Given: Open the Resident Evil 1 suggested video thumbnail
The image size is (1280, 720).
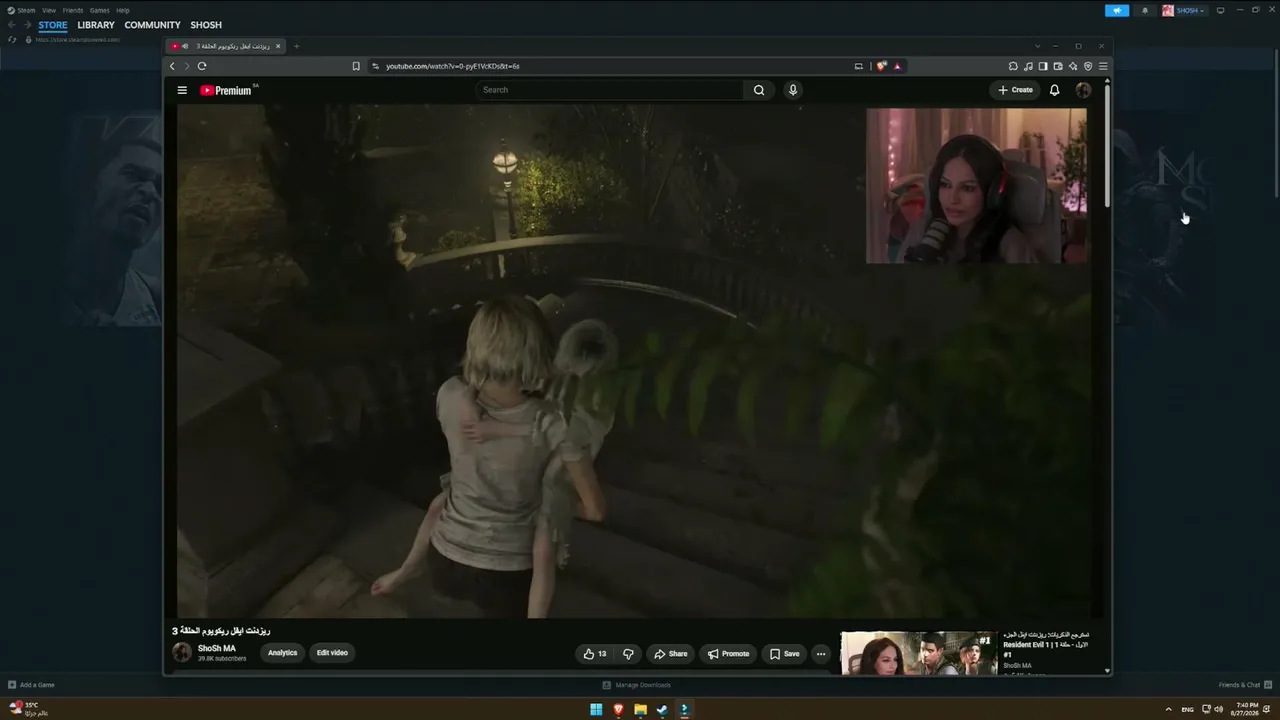Looking at the screenshot, I should coord(919,653).
